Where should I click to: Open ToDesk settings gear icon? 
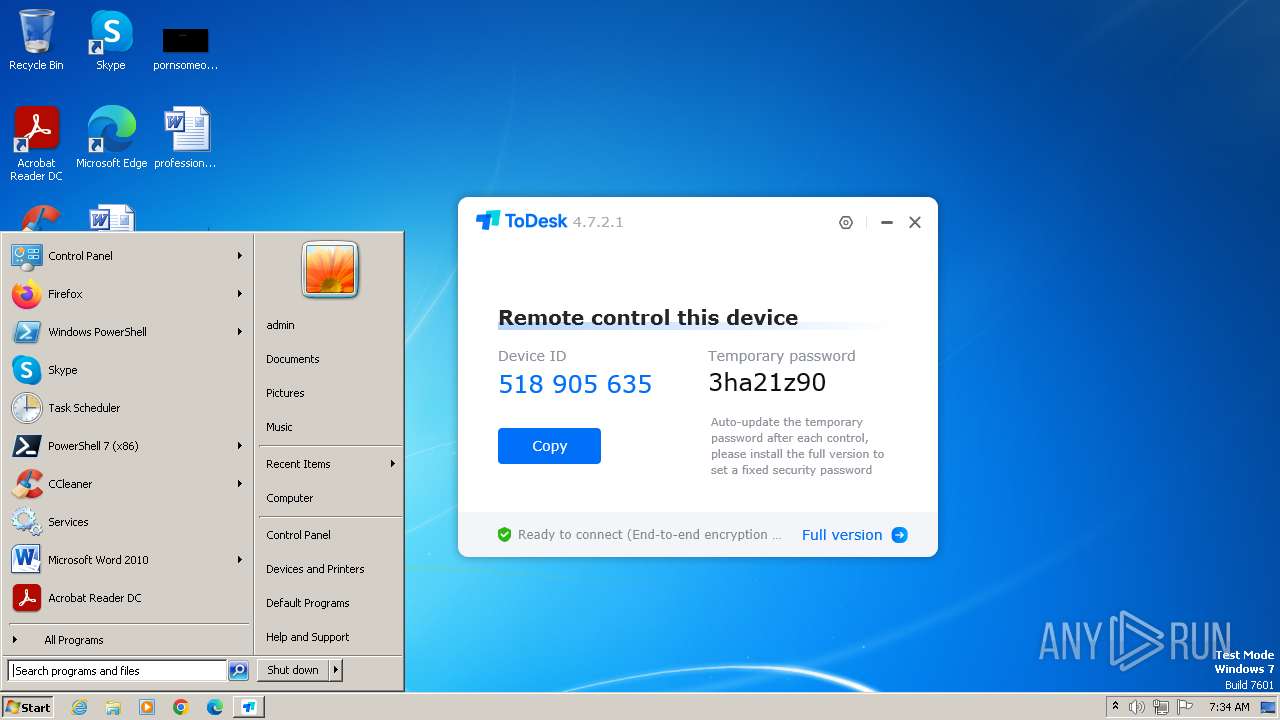(846, 223)
